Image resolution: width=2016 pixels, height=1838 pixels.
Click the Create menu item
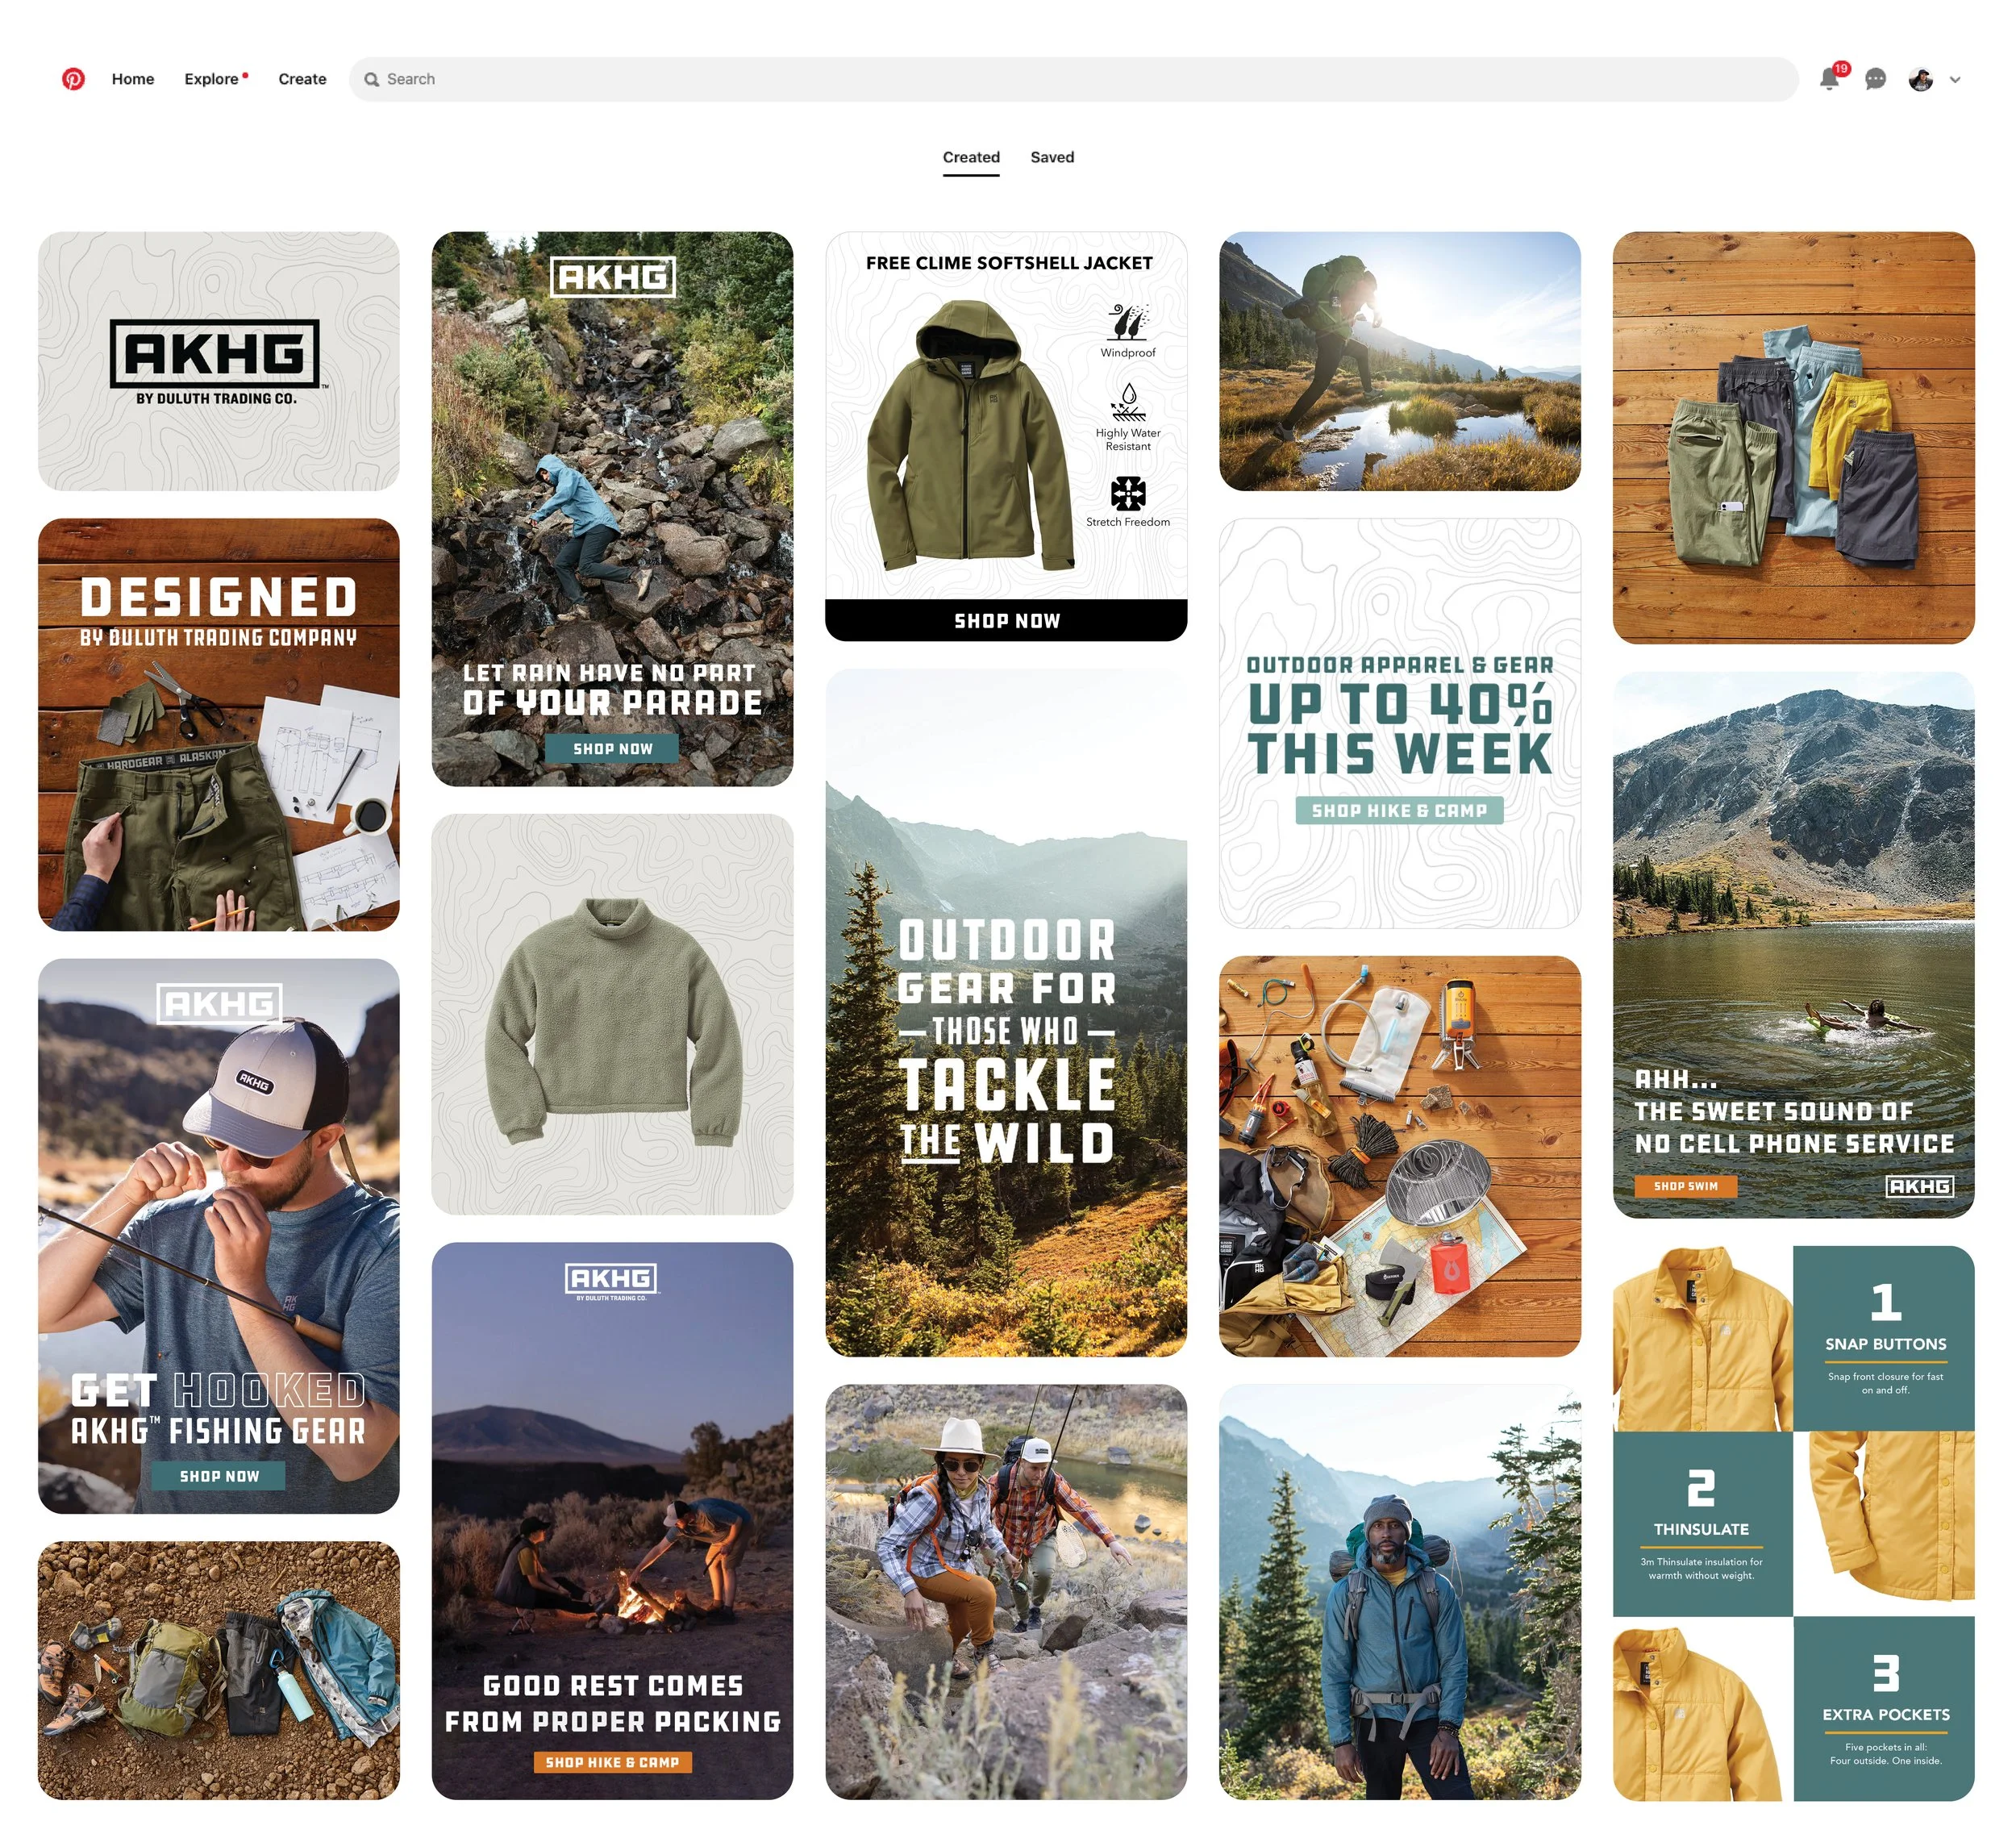pos(302,79)
